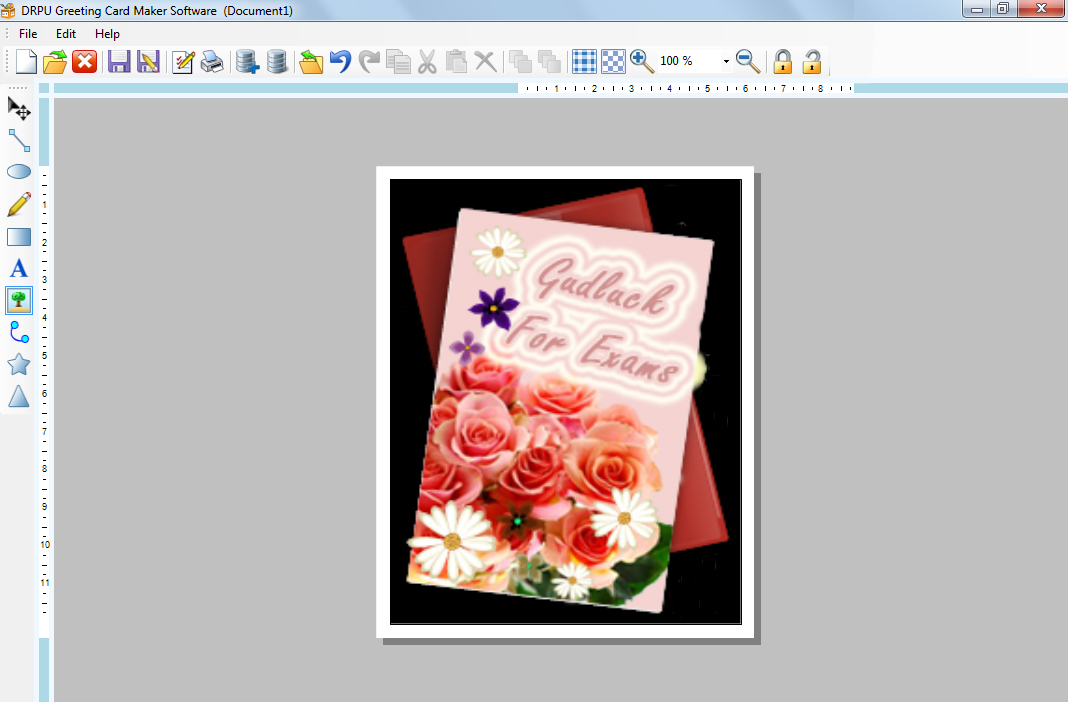The image size is (1068, 702).
Task: Open the zoom percentage dropdown arrow
Action: (726, 61)
